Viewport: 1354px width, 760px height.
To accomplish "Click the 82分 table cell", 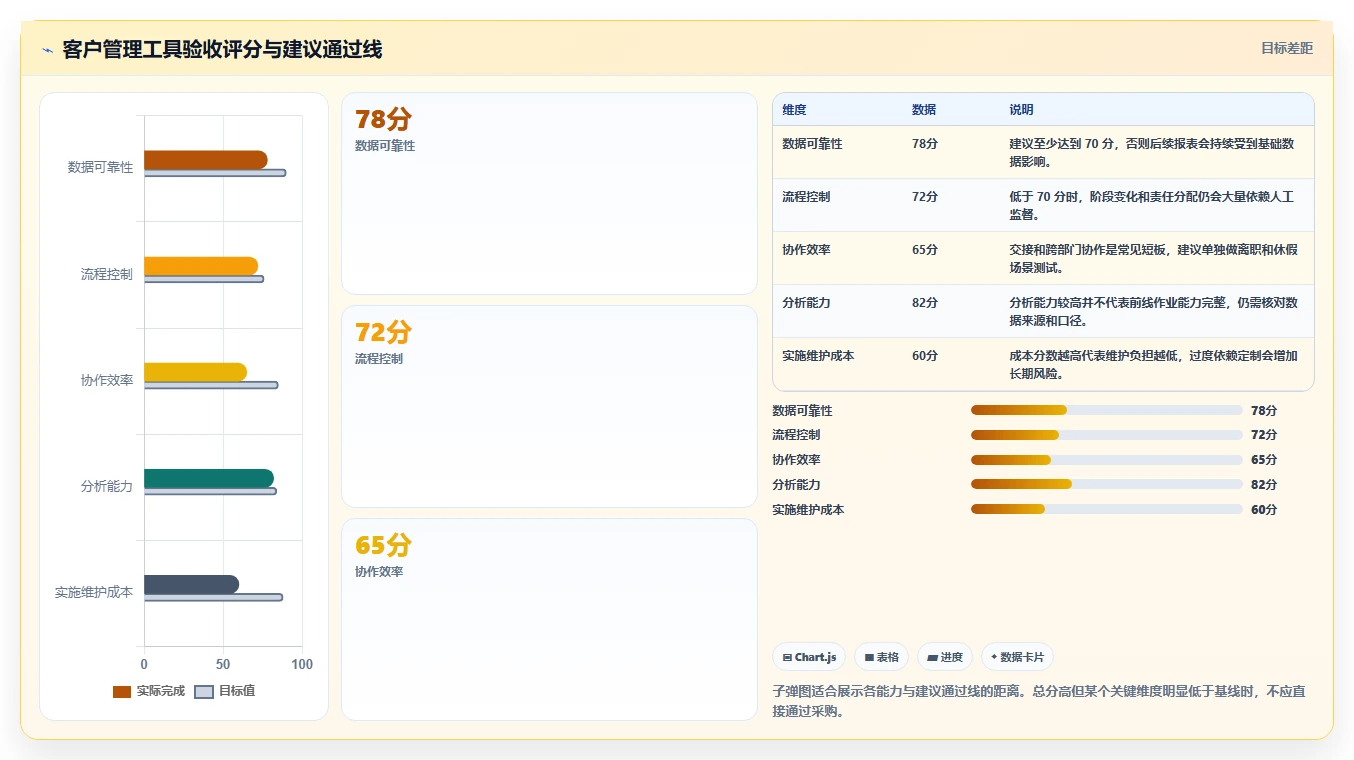I will coord(925,303).
